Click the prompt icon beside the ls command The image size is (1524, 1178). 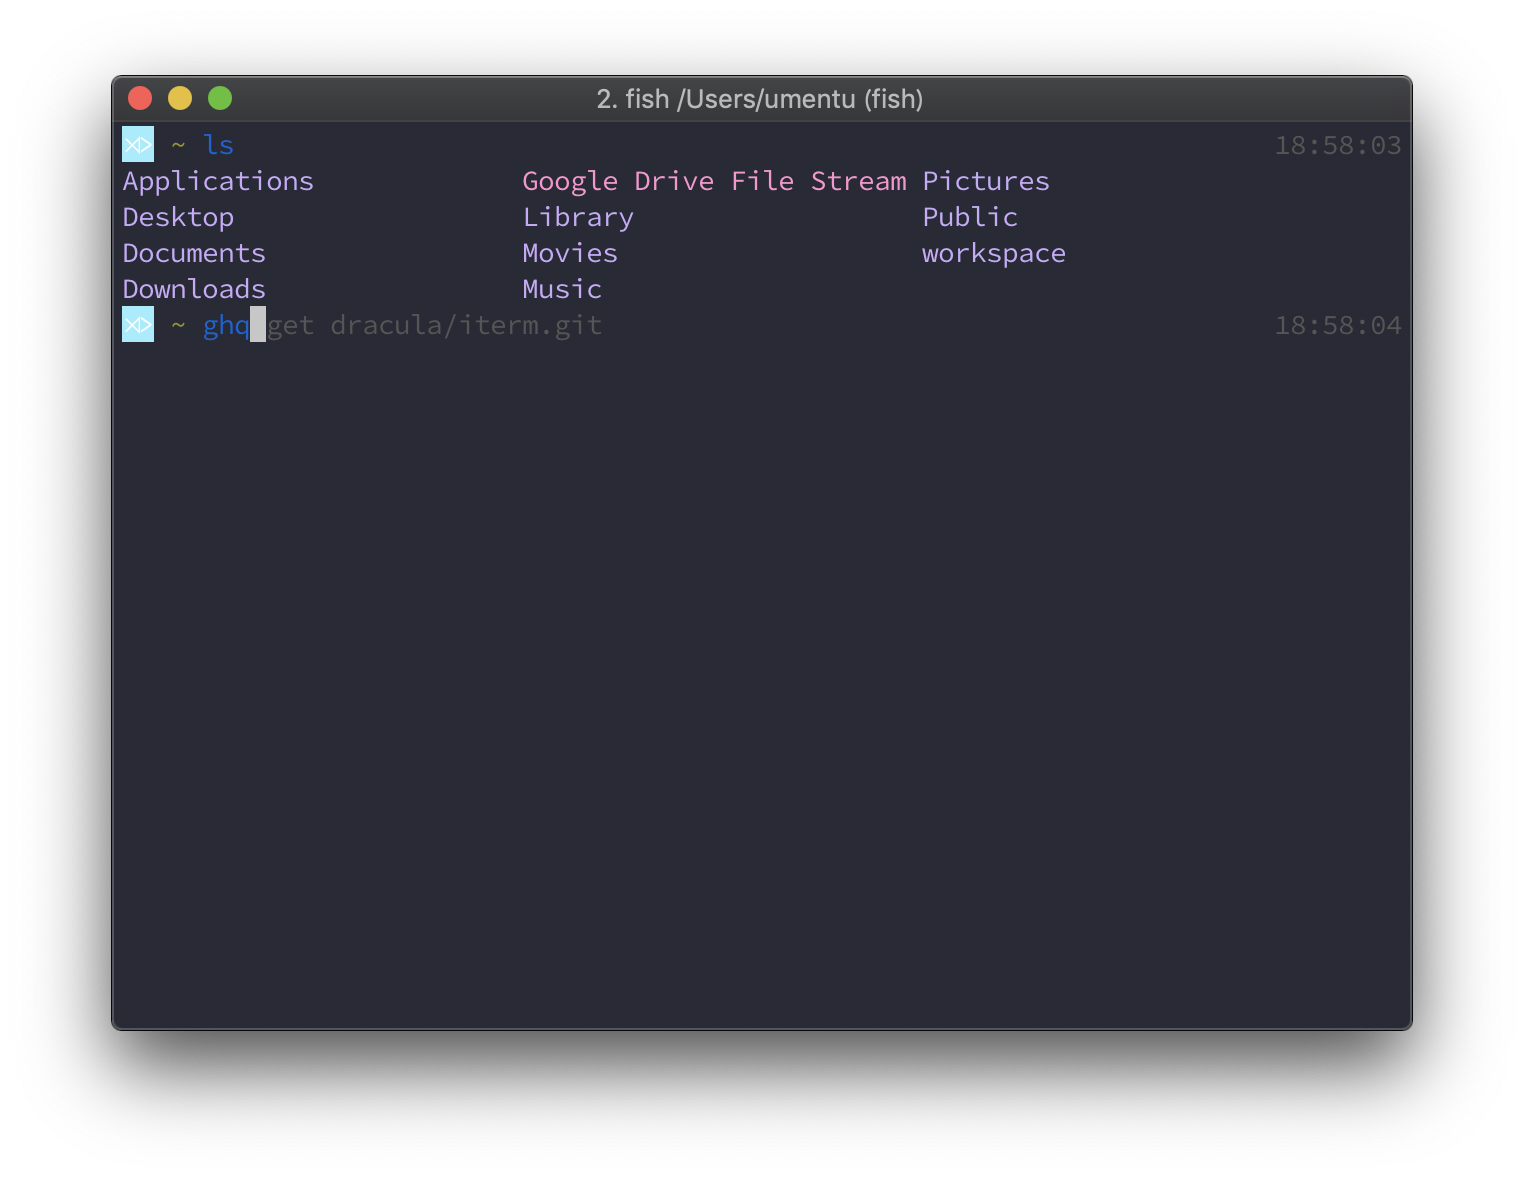138,145
